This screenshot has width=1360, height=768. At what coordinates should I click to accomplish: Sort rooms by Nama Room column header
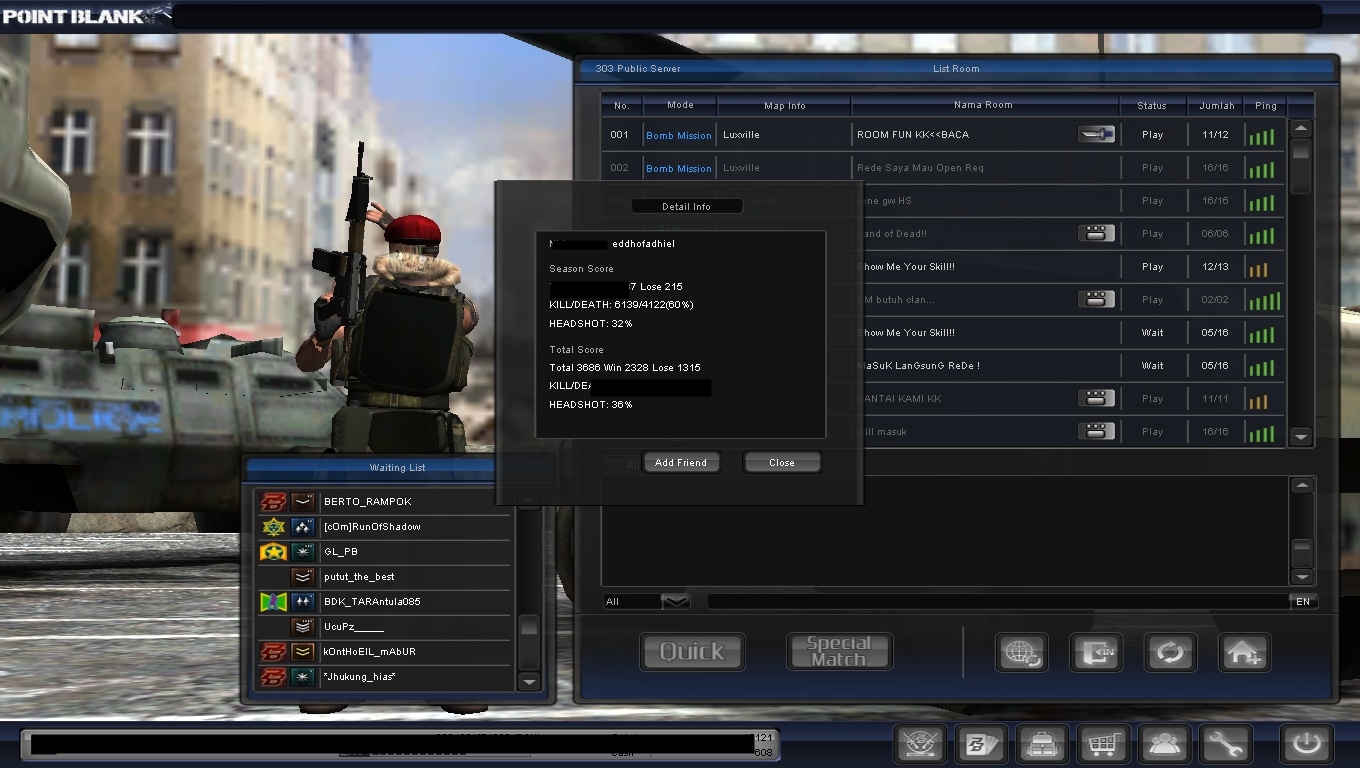point(983,105)
